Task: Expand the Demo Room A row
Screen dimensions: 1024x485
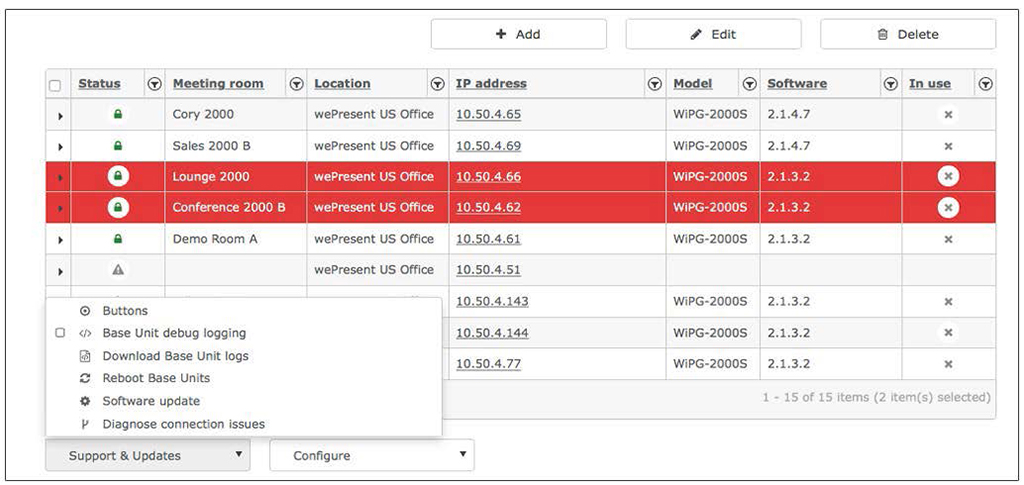Action: [x=60, y=240]
